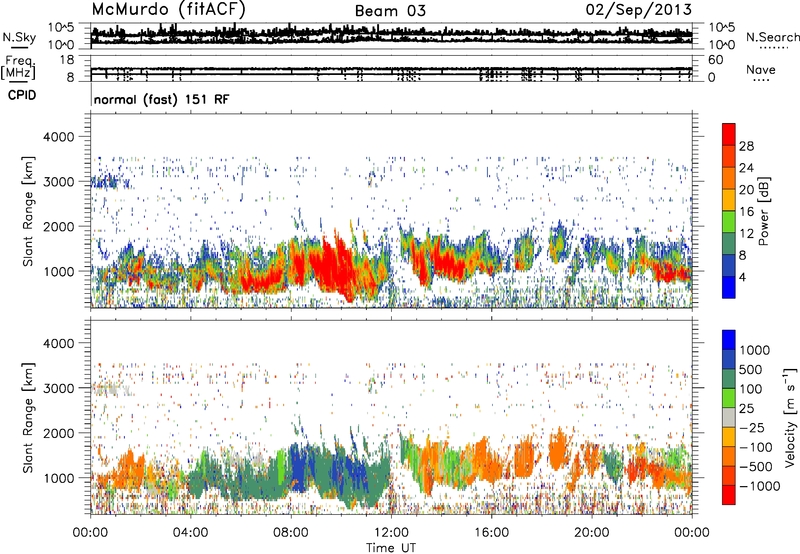Image resolution: width=800 pixels, height=554 pixels.
Task: Click the 'N.Search' legend label
Action: pyautogui.click(x=773, y=37)
